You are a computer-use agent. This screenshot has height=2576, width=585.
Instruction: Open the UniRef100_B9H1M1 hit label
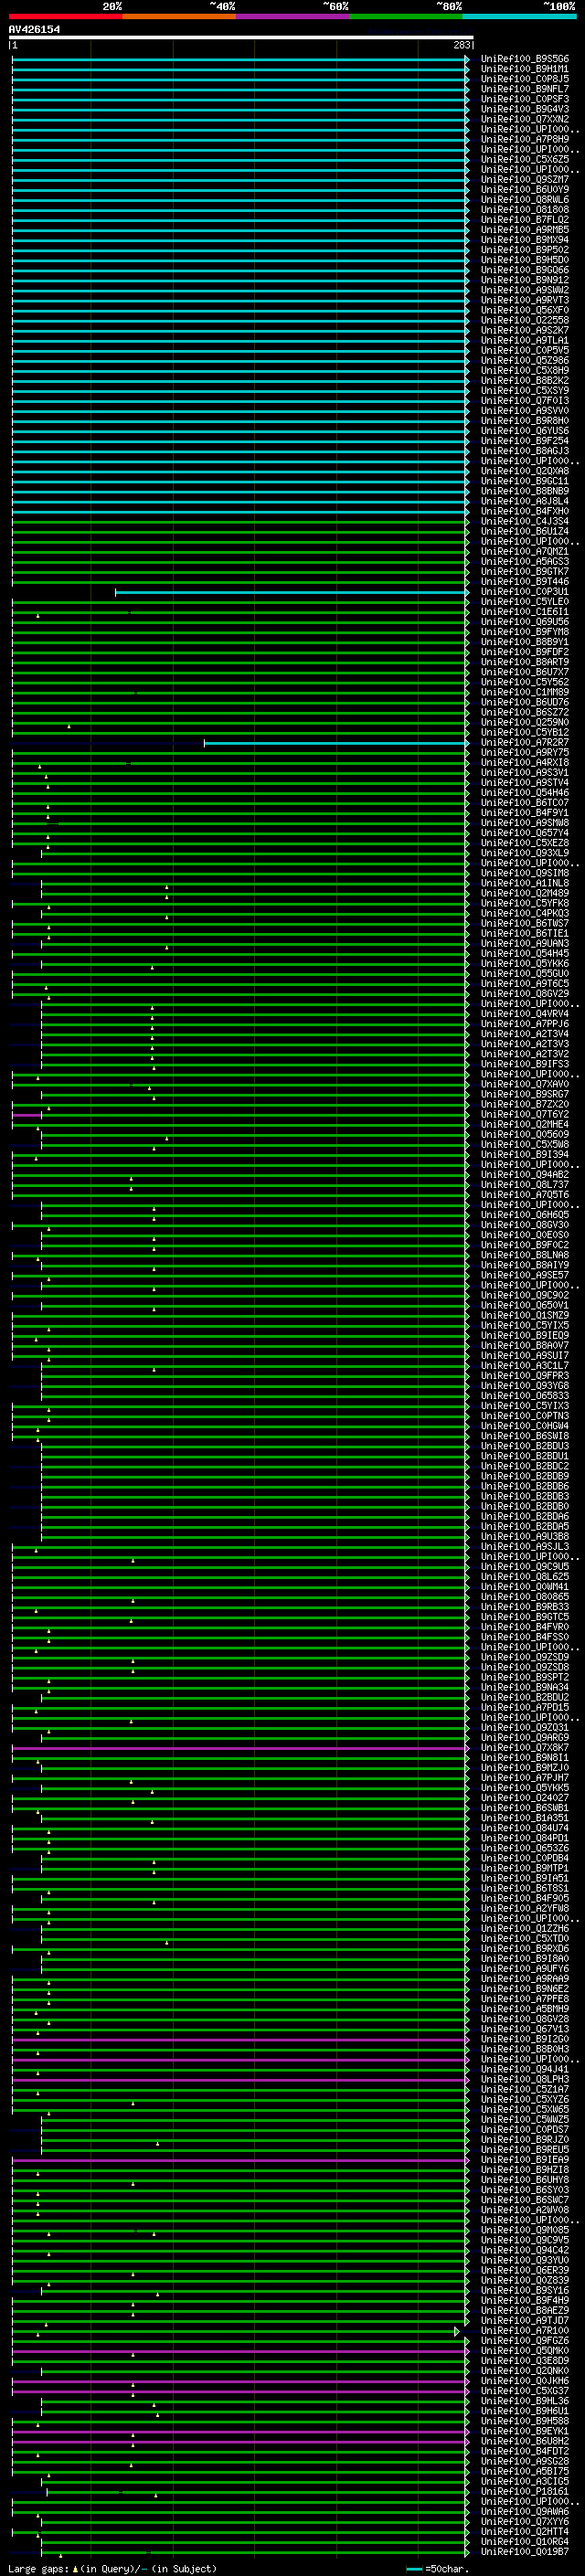[525, 69]
